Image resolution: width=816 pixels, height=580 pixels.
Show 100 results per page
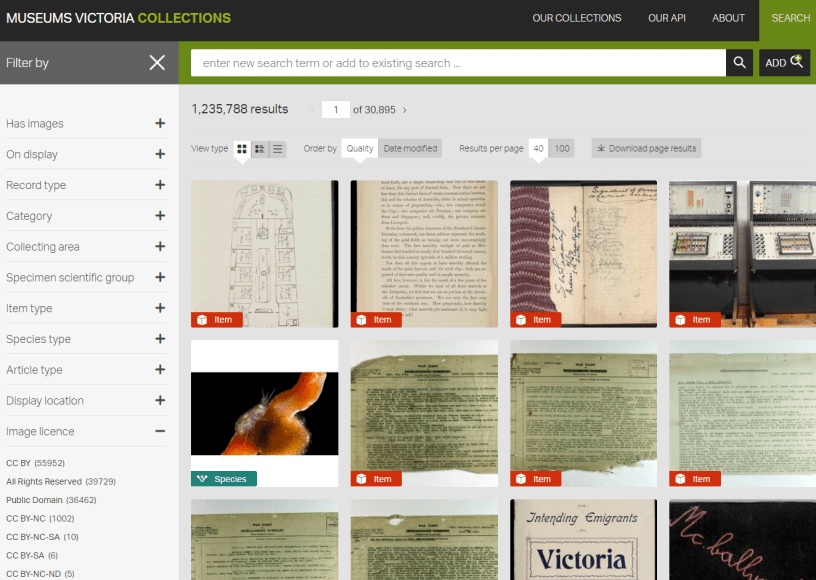click(562, 149)
